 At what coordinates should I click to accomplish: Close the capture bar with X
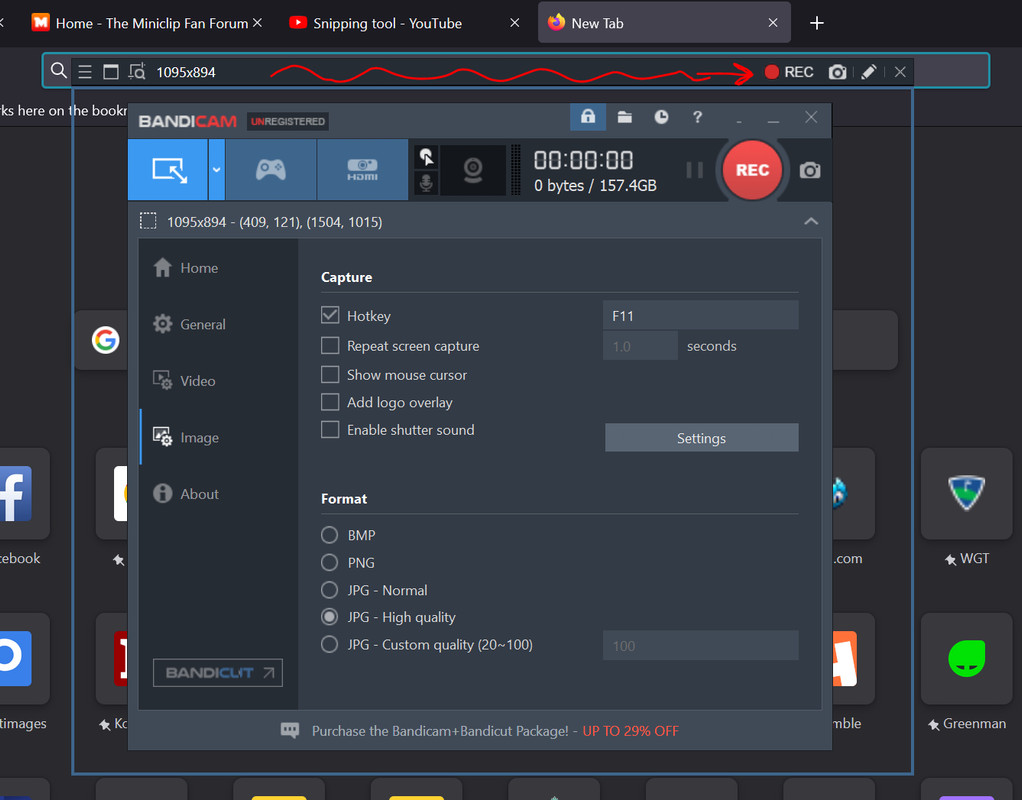[900, 72]
